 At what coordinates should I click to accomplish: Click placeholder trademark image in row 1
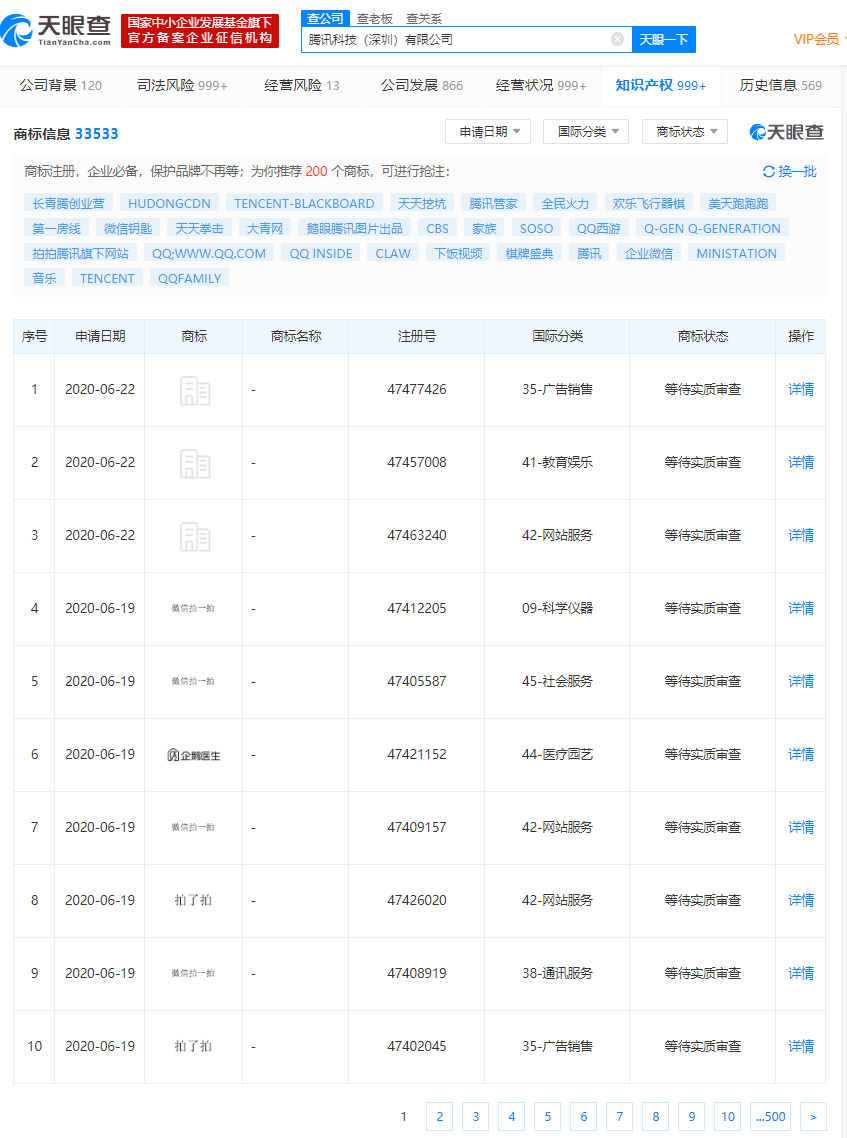click(195, 390)
